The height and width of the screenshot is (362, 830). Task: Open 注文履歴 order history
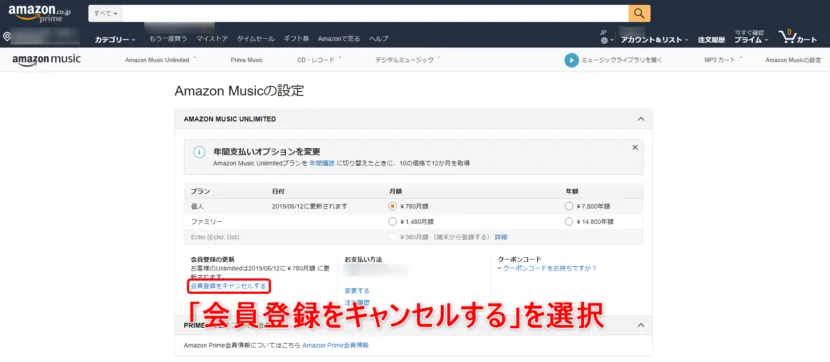pyautogui.click(x=711, y=40)
